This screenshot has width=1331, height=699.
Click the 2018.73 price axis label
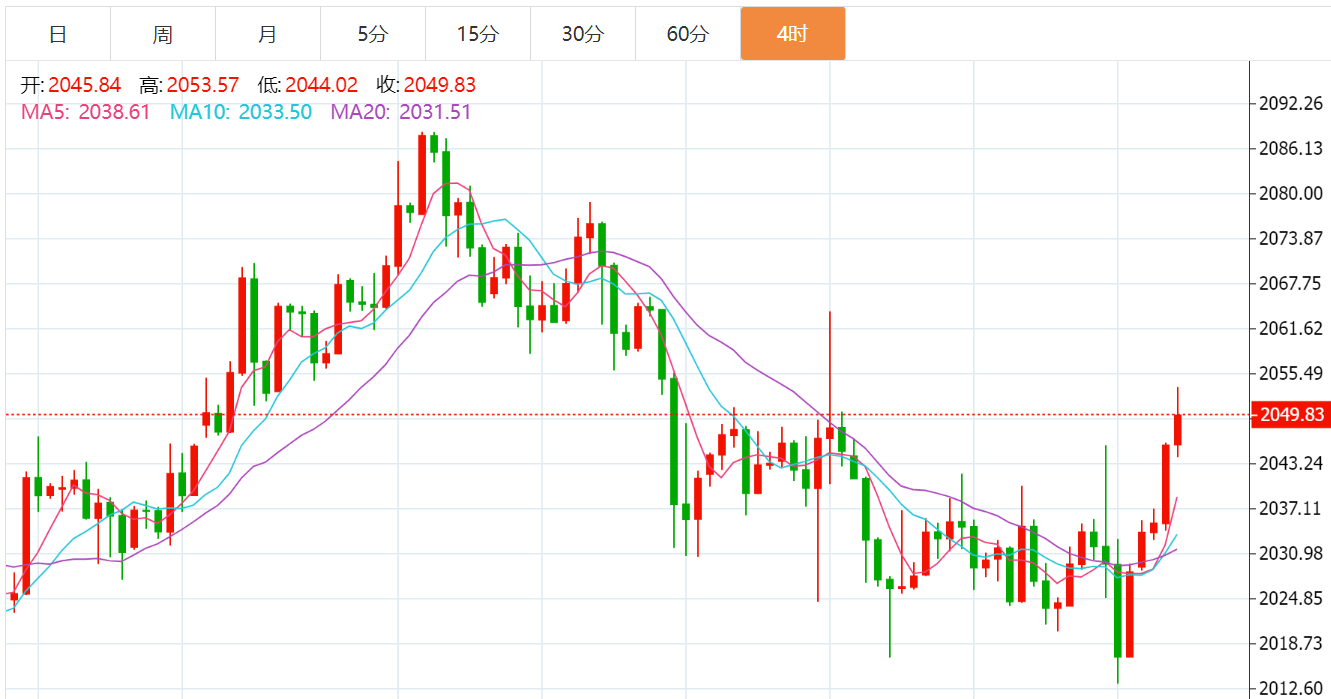pos(1293,643)
